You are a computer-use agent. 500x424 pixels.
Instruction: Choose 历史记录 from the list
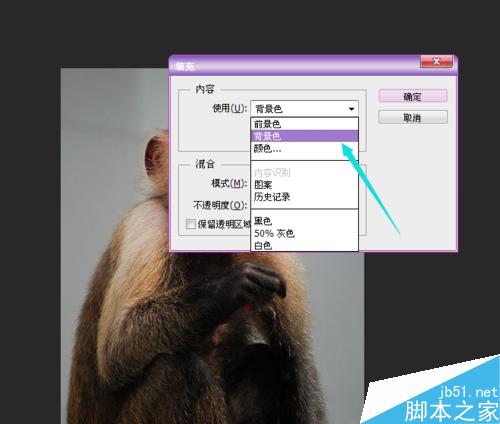tap(304, 197)
